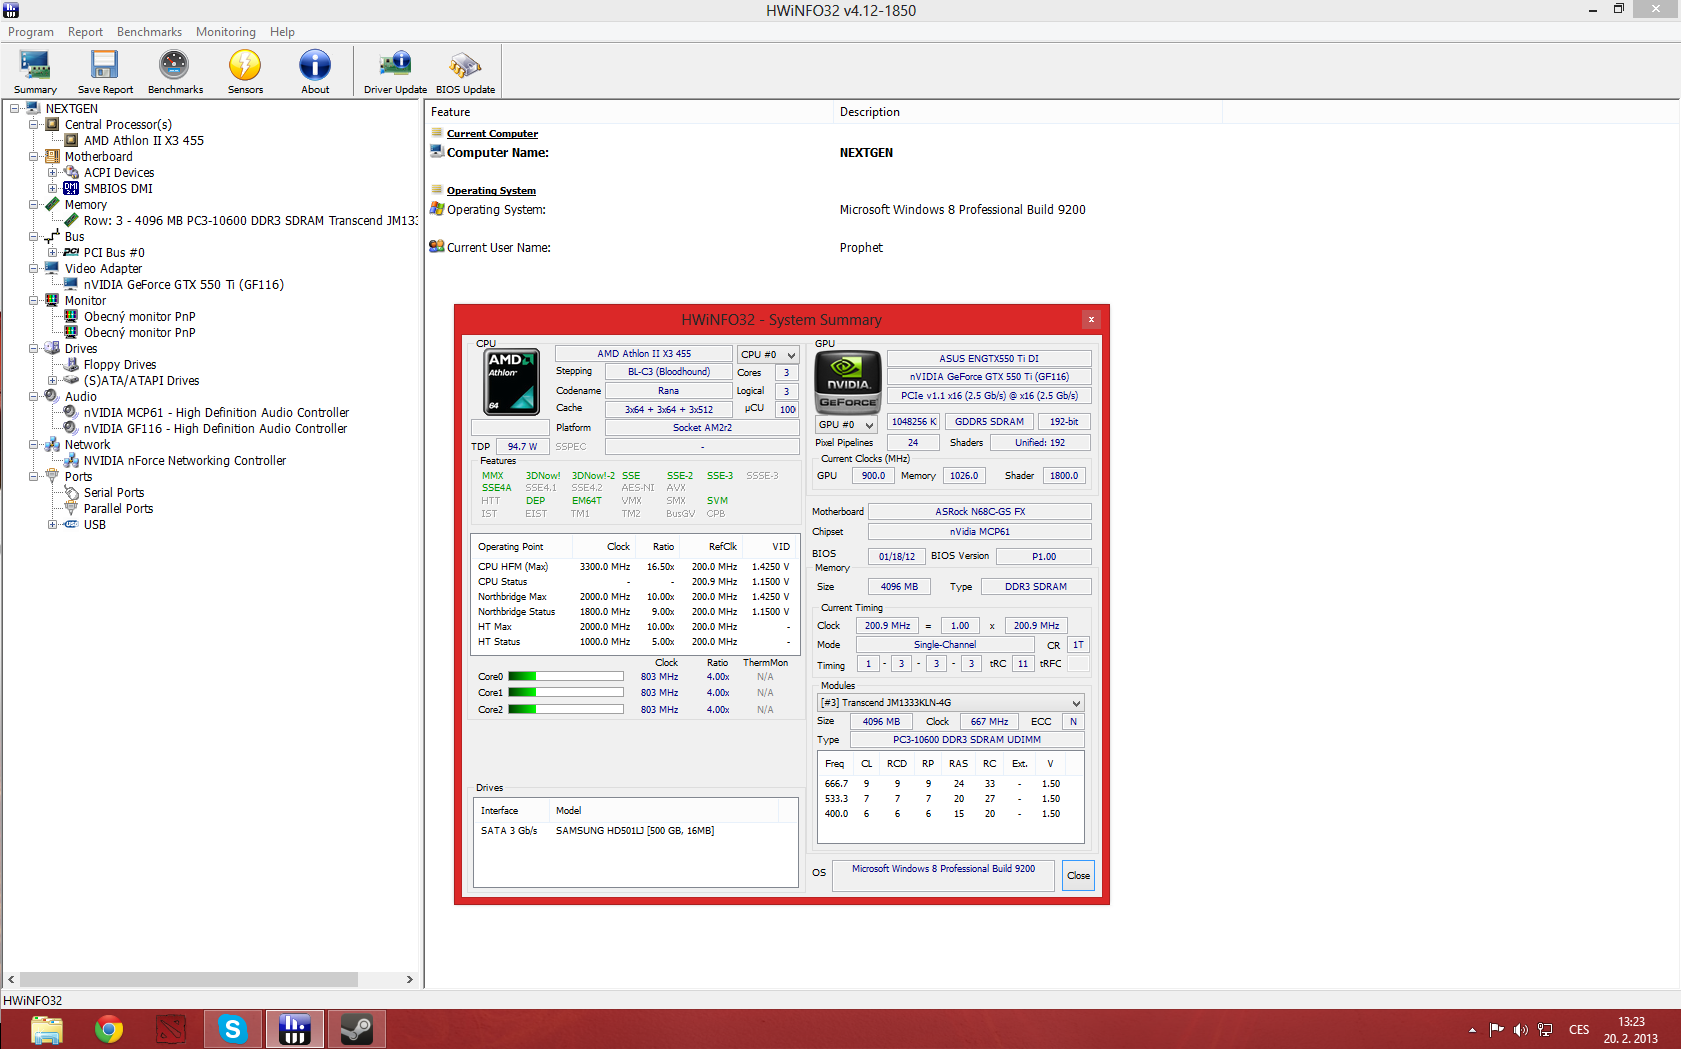Screen dimensions: 1681x1049
Task: Click the Core0 usage bar
Action: [566, 677]
